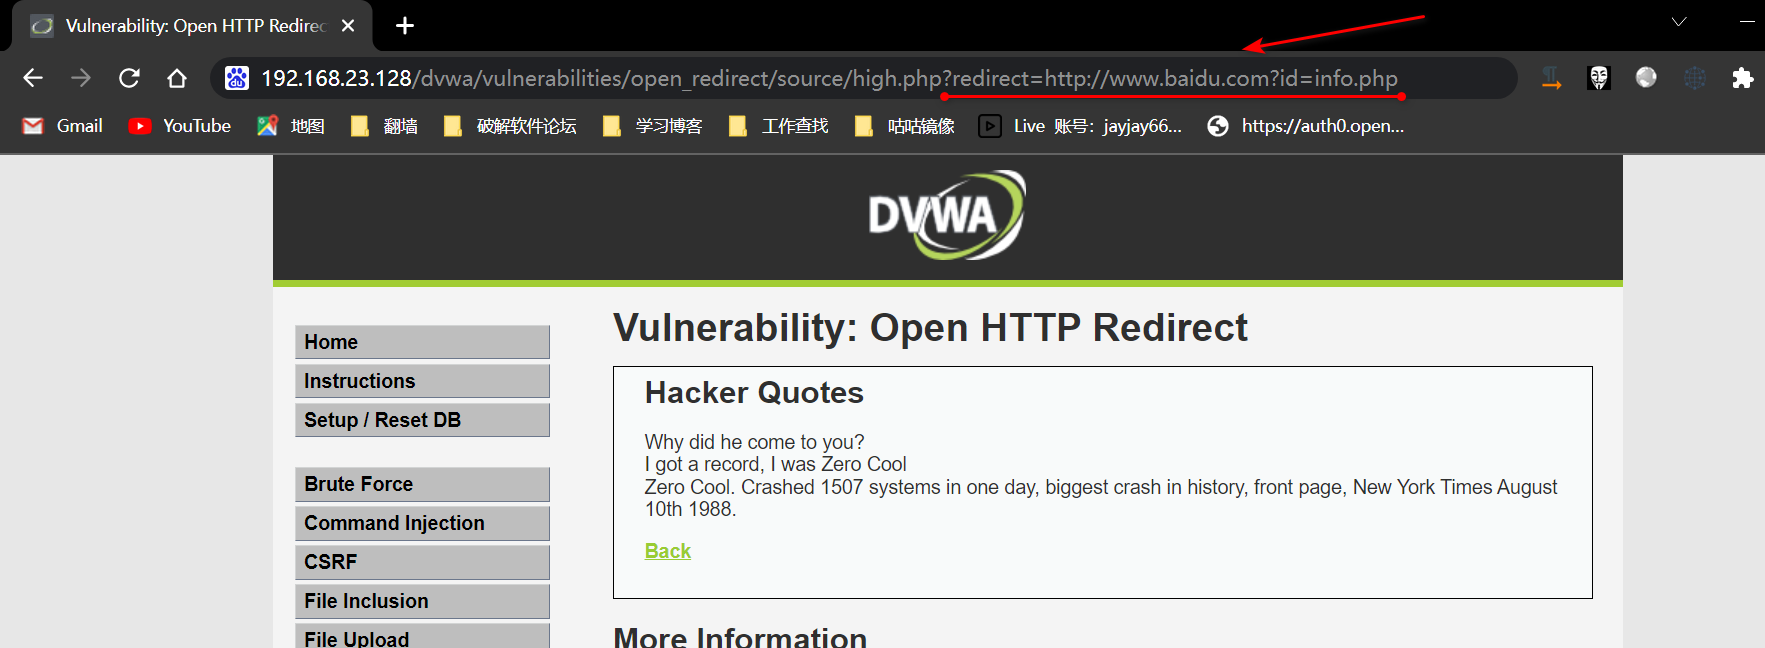Open the Brute Force menu item
This screenshot has height=648, width=1765.
[422, 484]
